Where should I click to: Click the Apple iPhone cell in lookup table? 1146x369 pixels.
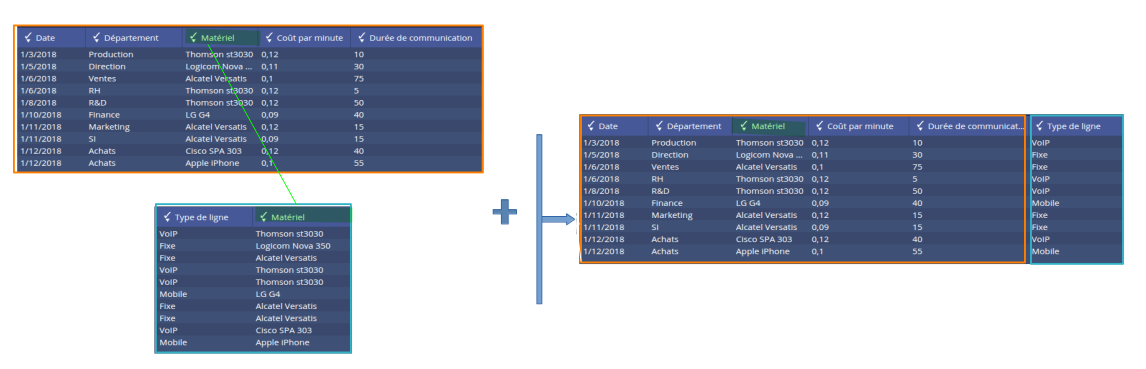coord(282,343)
